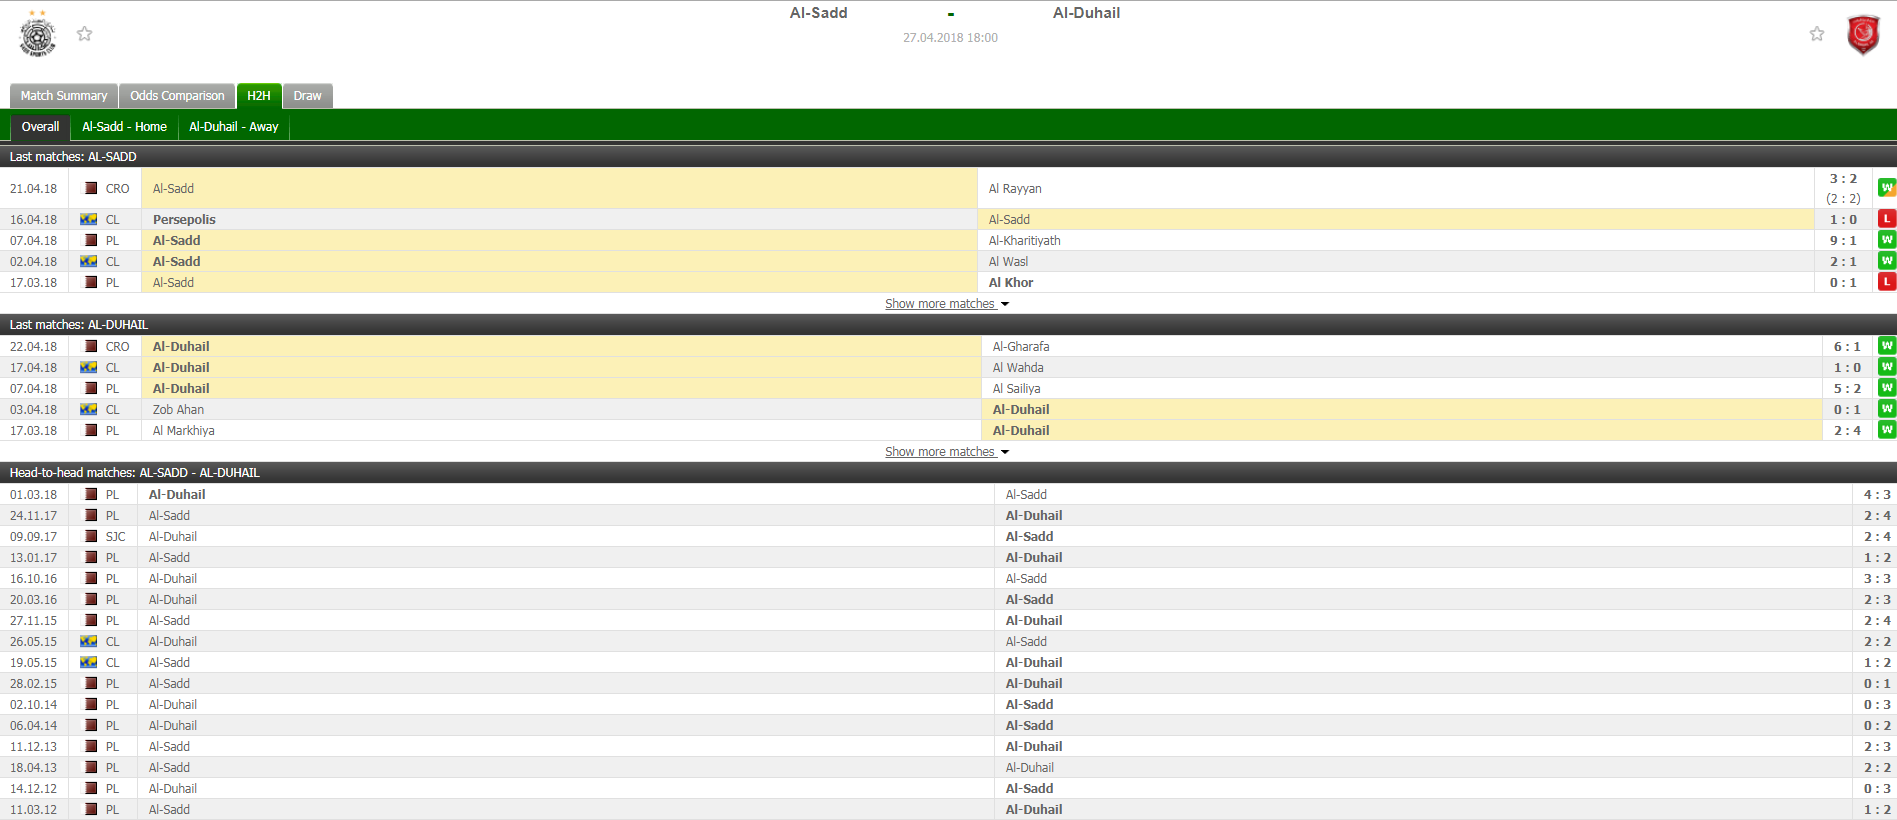Click the Qatar flag on 21.04.18 CRO row

point(91,188)
